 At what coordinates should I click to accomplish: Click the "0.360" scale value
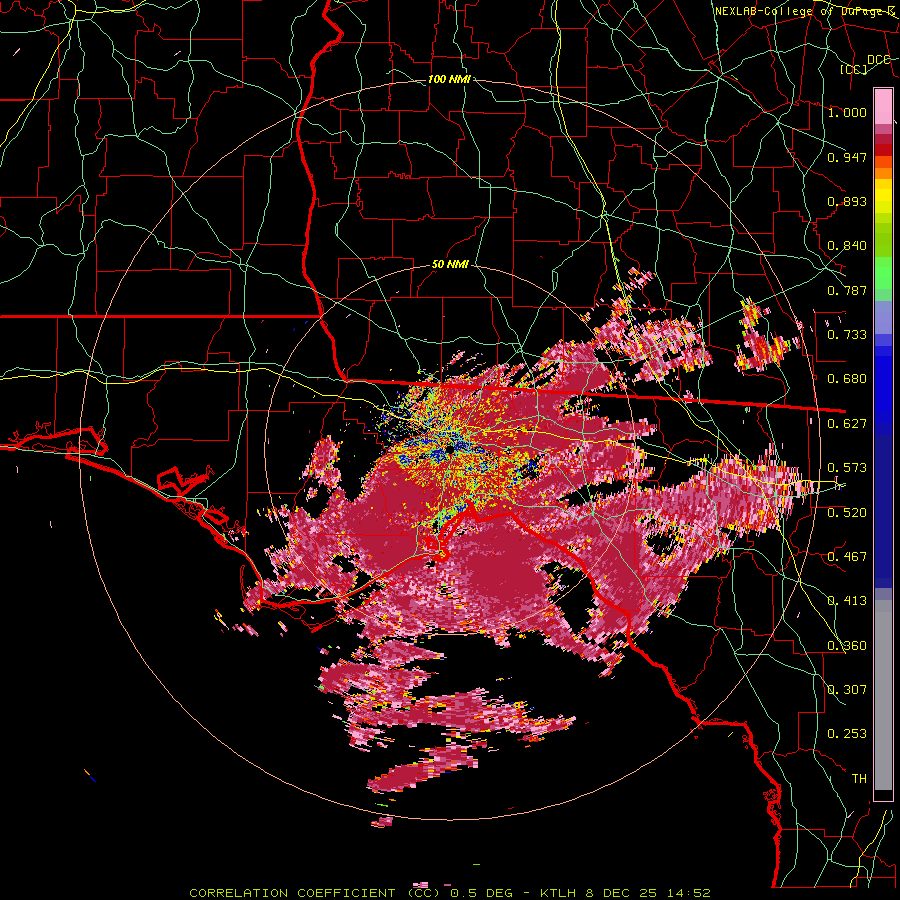(x=847, y=646)
